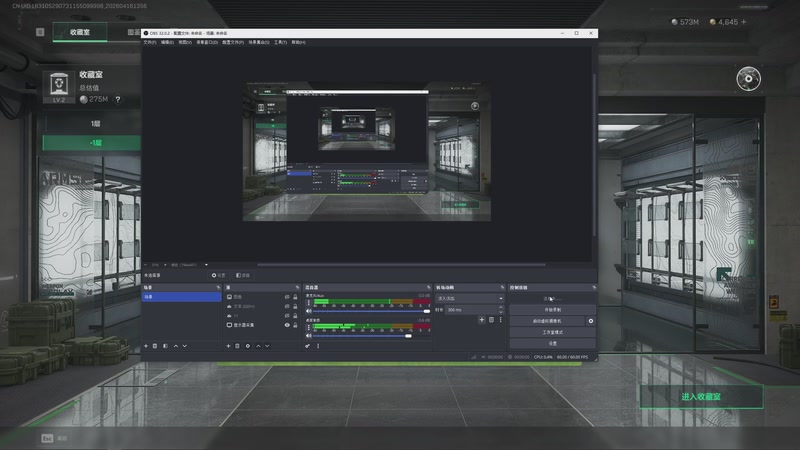
Task: Open the 编辑(E) menu in OBS
Action: coord(167,42)
